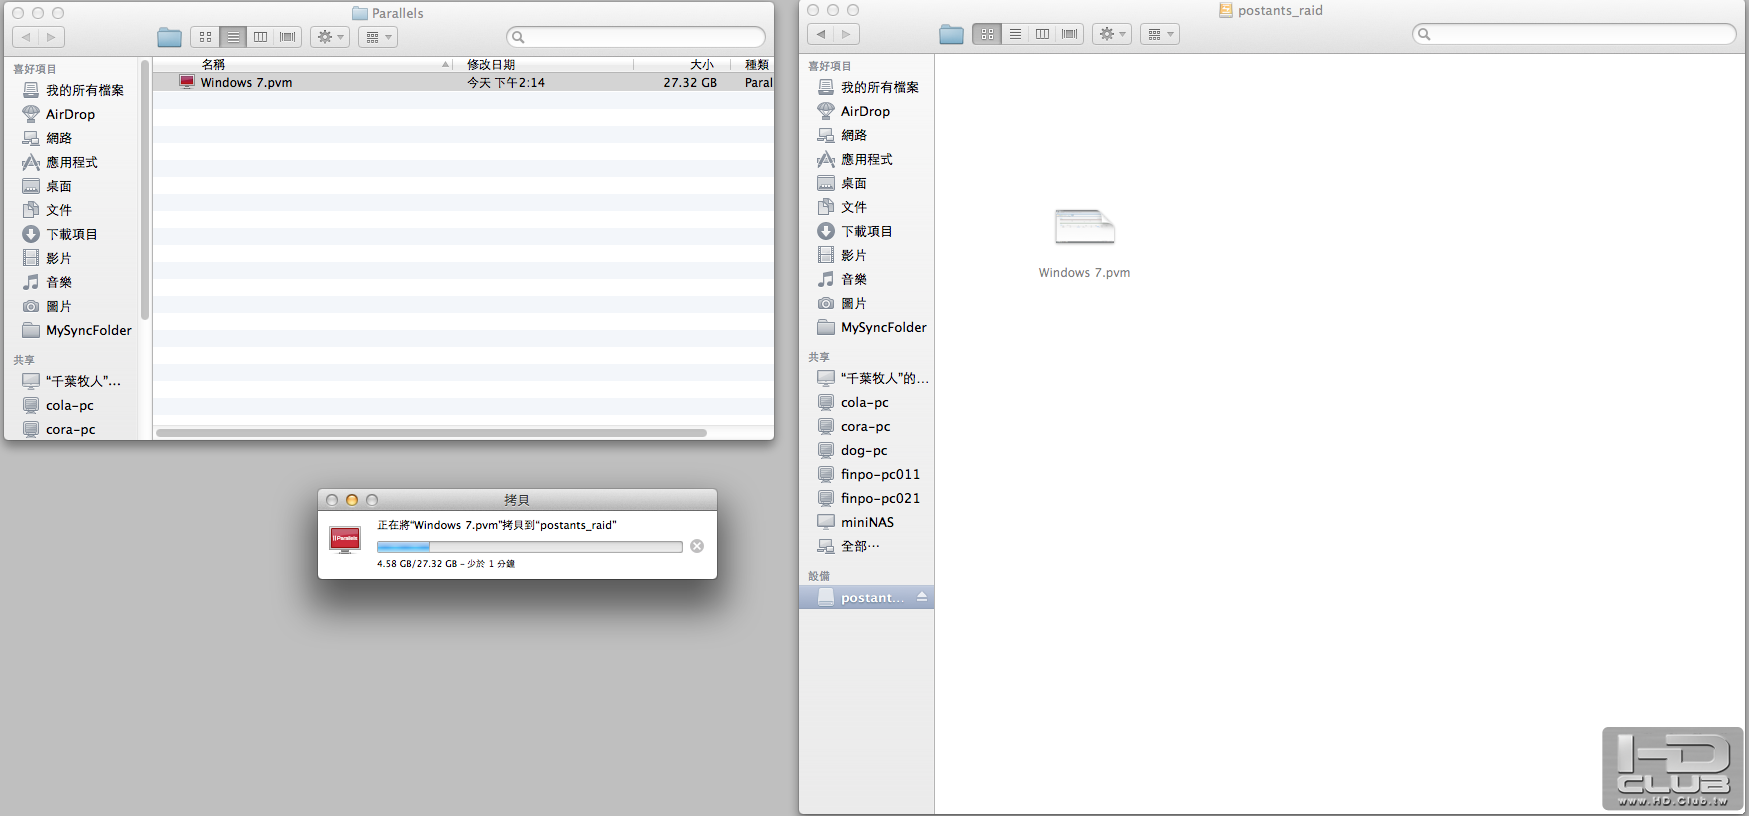Open 應用程式 in Parallels sidebar
Viewport: 1749px width, 816px height.
click(60, 162)
